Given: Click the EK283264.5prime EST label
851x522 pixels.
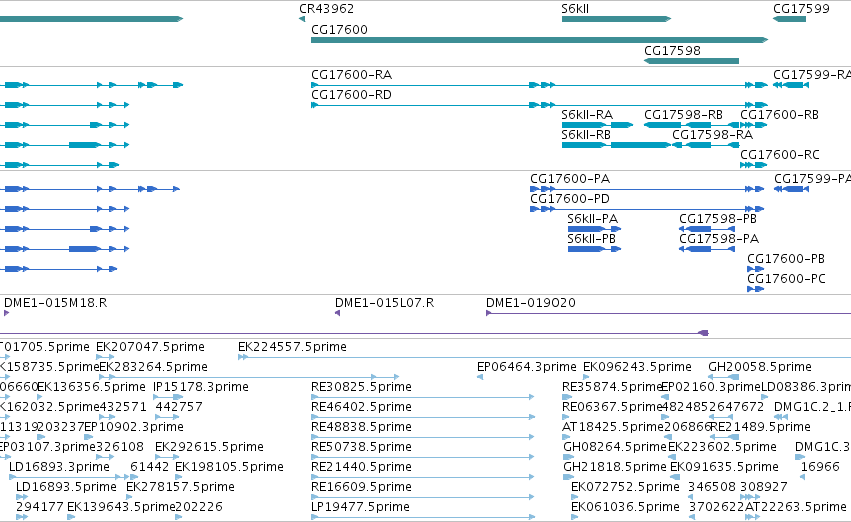Looking at the screenshot, I should tap(153, 367).
